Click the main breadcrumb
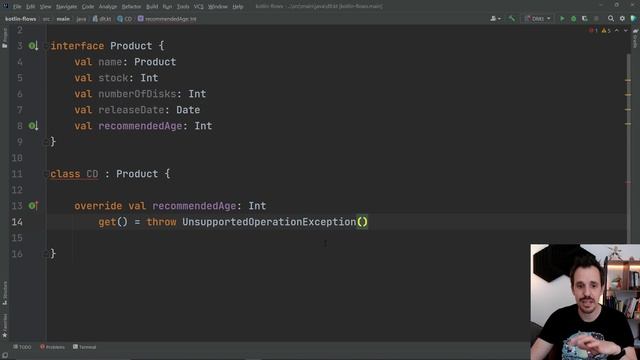 [x=63, y=19]
